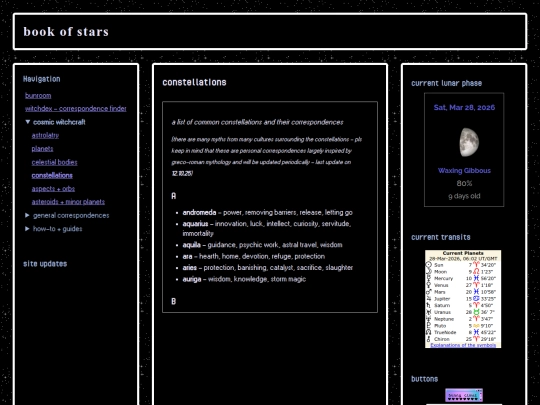Click the constellations page heading
The height and width of the screenshot is (405, 540).
click(194, 82)
